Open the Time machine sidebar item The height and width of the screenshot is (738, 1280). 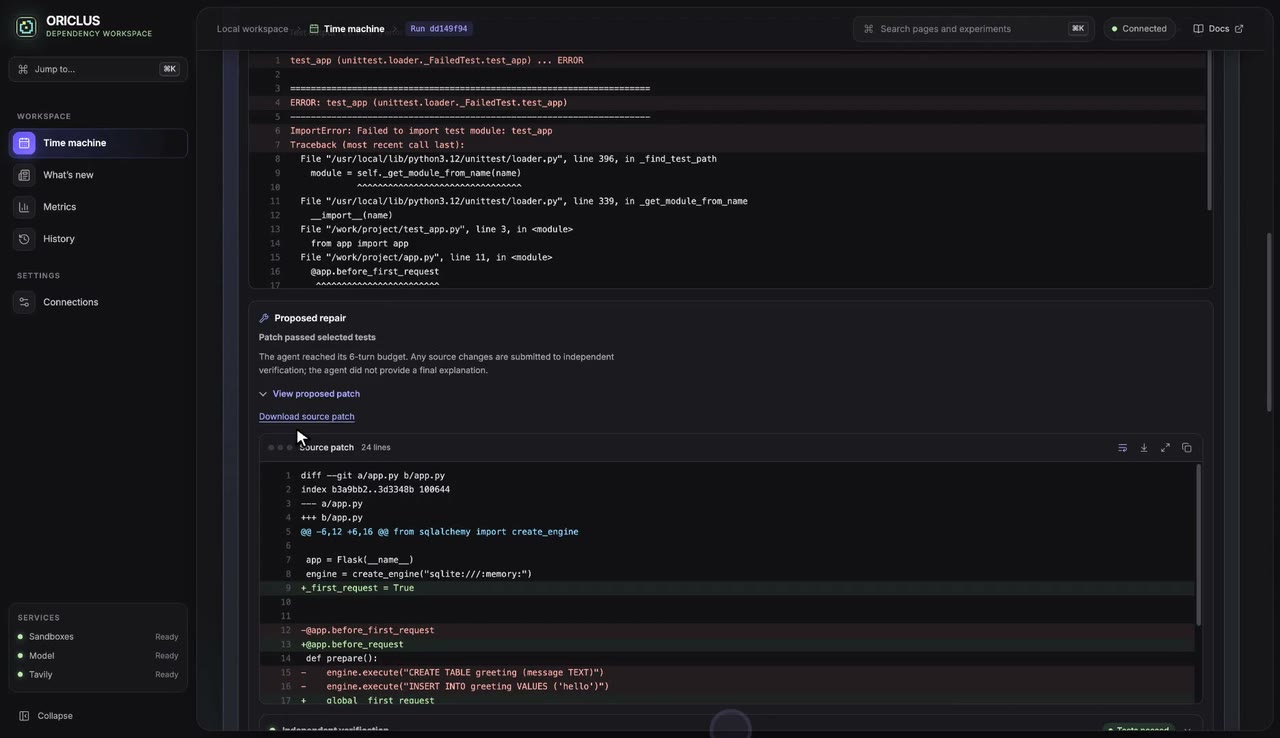pos(98,143)
